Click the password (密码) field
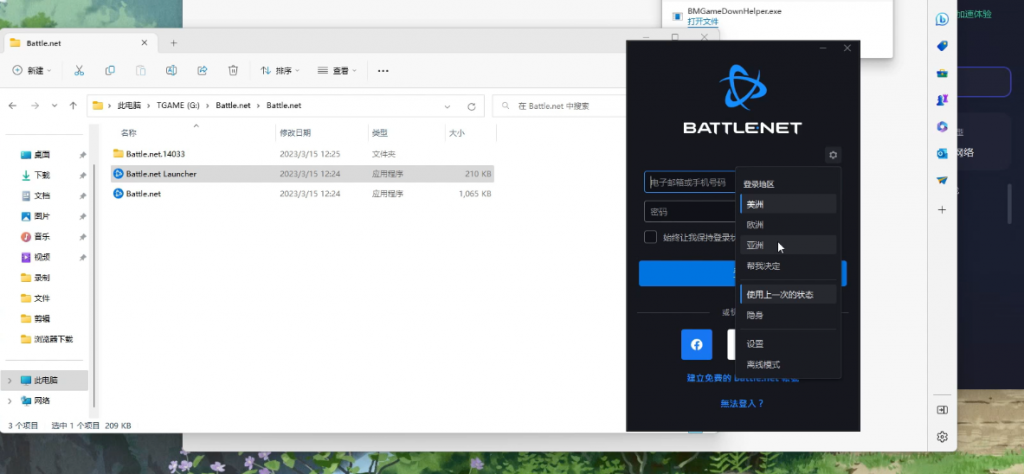Image resolution: width=1024 pixels, height=474 pixels. coord(690,212)
